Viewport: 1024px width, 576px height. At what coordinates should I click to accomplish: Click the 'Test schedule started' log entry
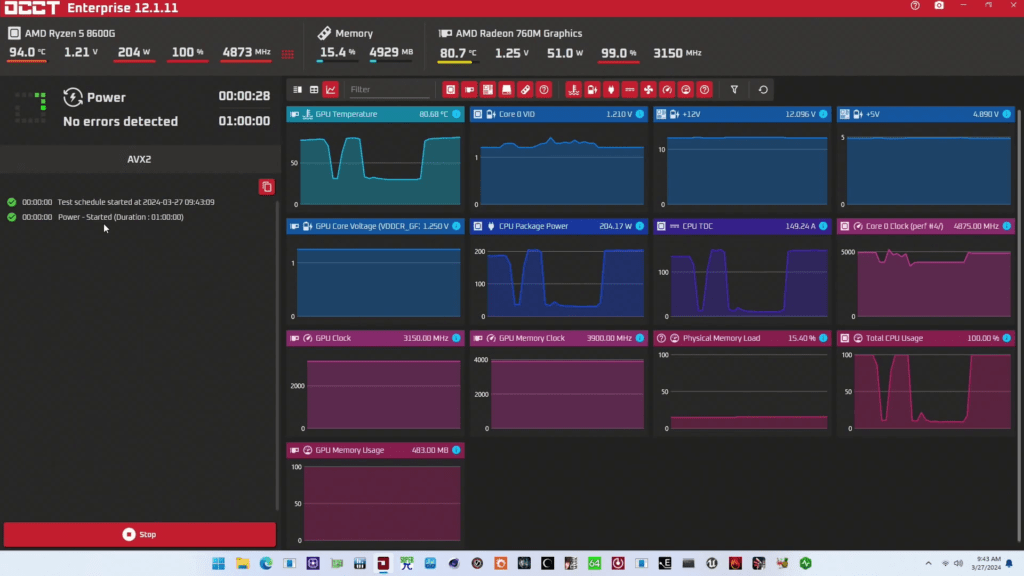click(136, 202)
